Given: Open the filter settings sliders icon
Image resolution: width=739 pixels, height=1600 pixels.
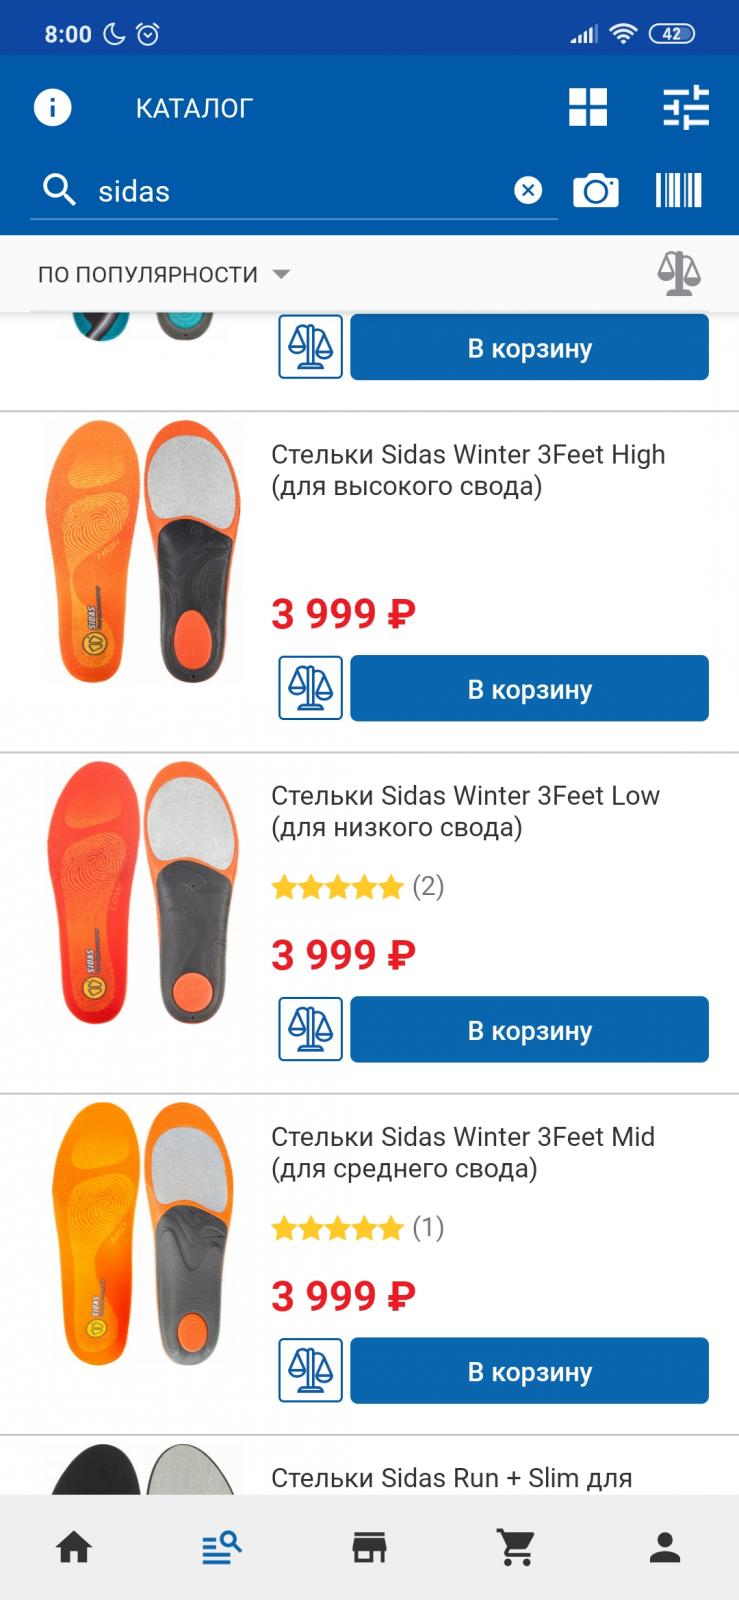Looking at the screenshot, I should coord(686,107).
